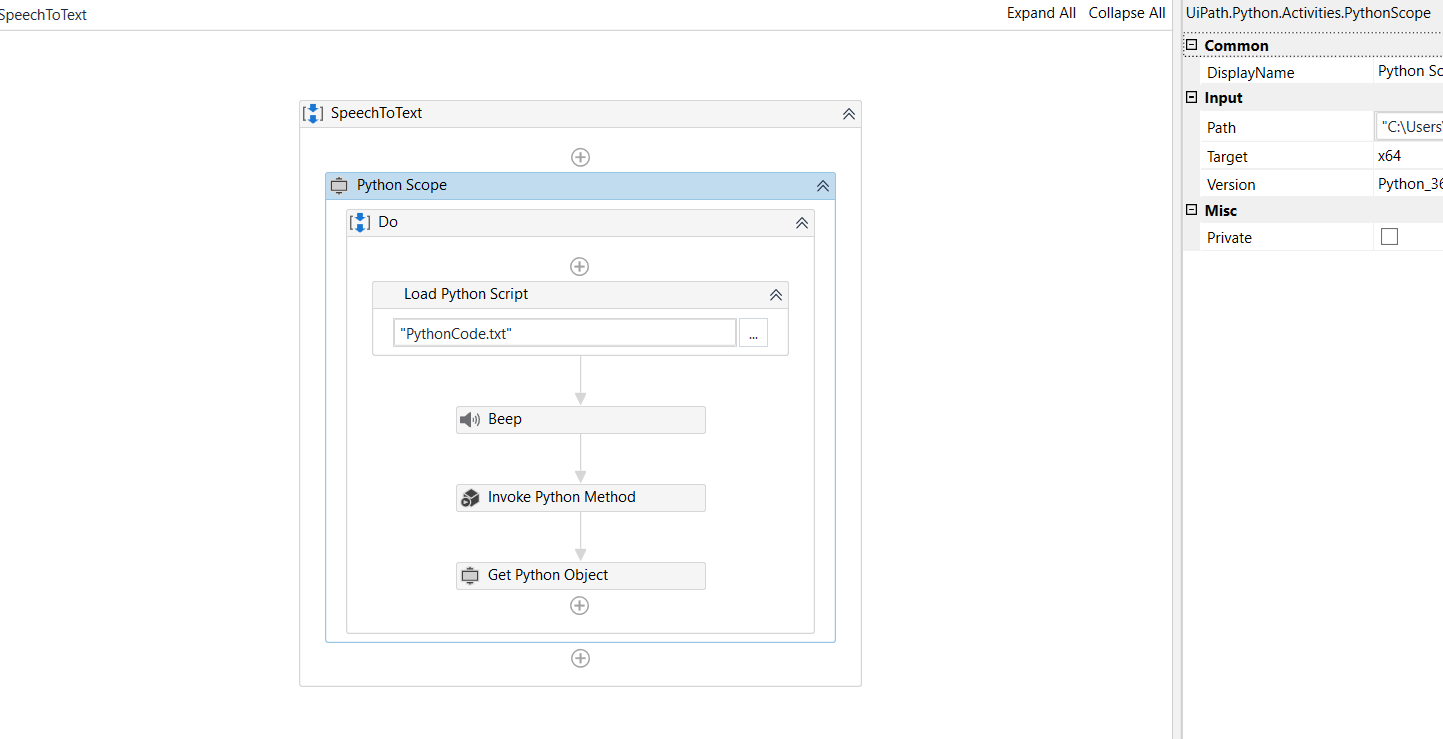Add activity above Python Scope
Image resolution: width=1443 pixels, height=739 pixels.
580,157
